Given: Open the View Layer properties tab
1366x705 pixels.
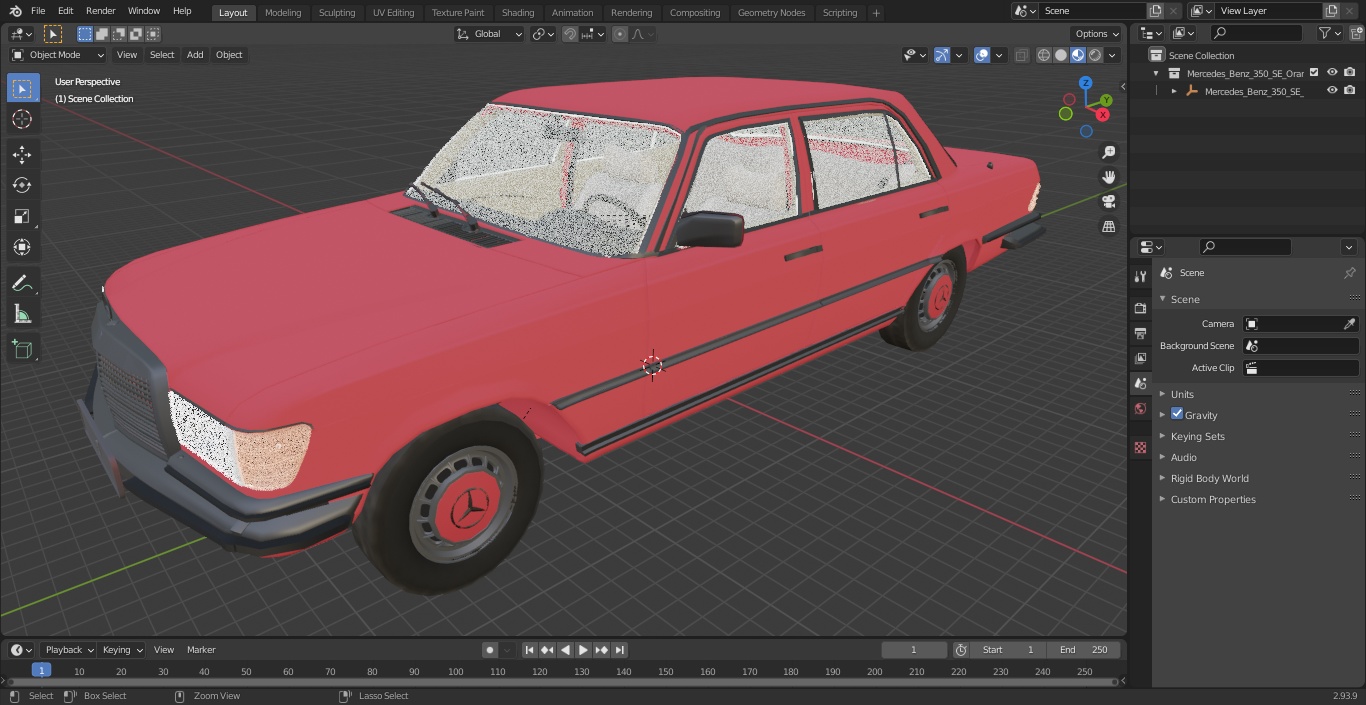Looking at the screenshot, I should pyautogui.click(x=1140, y=358).
